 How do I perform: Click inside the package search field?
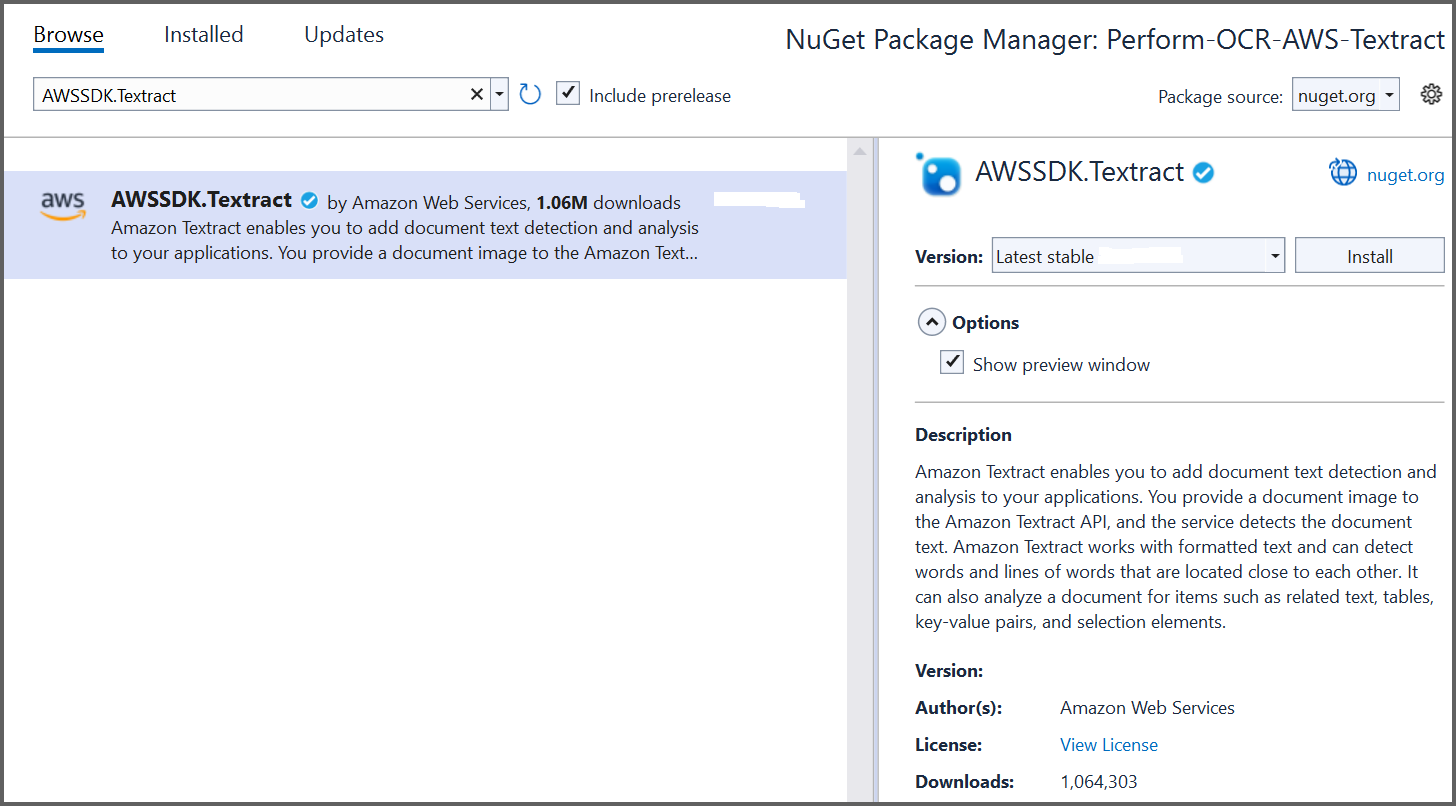click(250, 93)
